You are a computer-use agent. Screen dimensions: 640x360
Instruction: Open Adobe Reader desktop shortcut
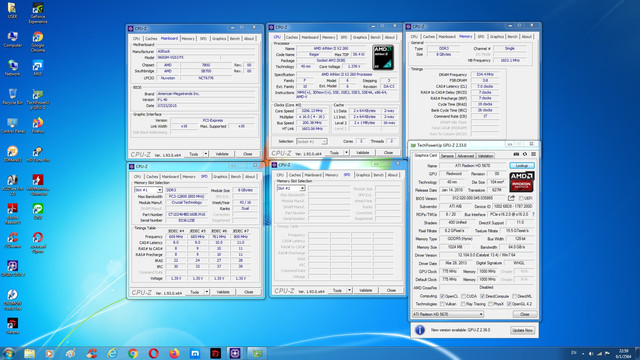pyautogui.click(x=12, y=213)
